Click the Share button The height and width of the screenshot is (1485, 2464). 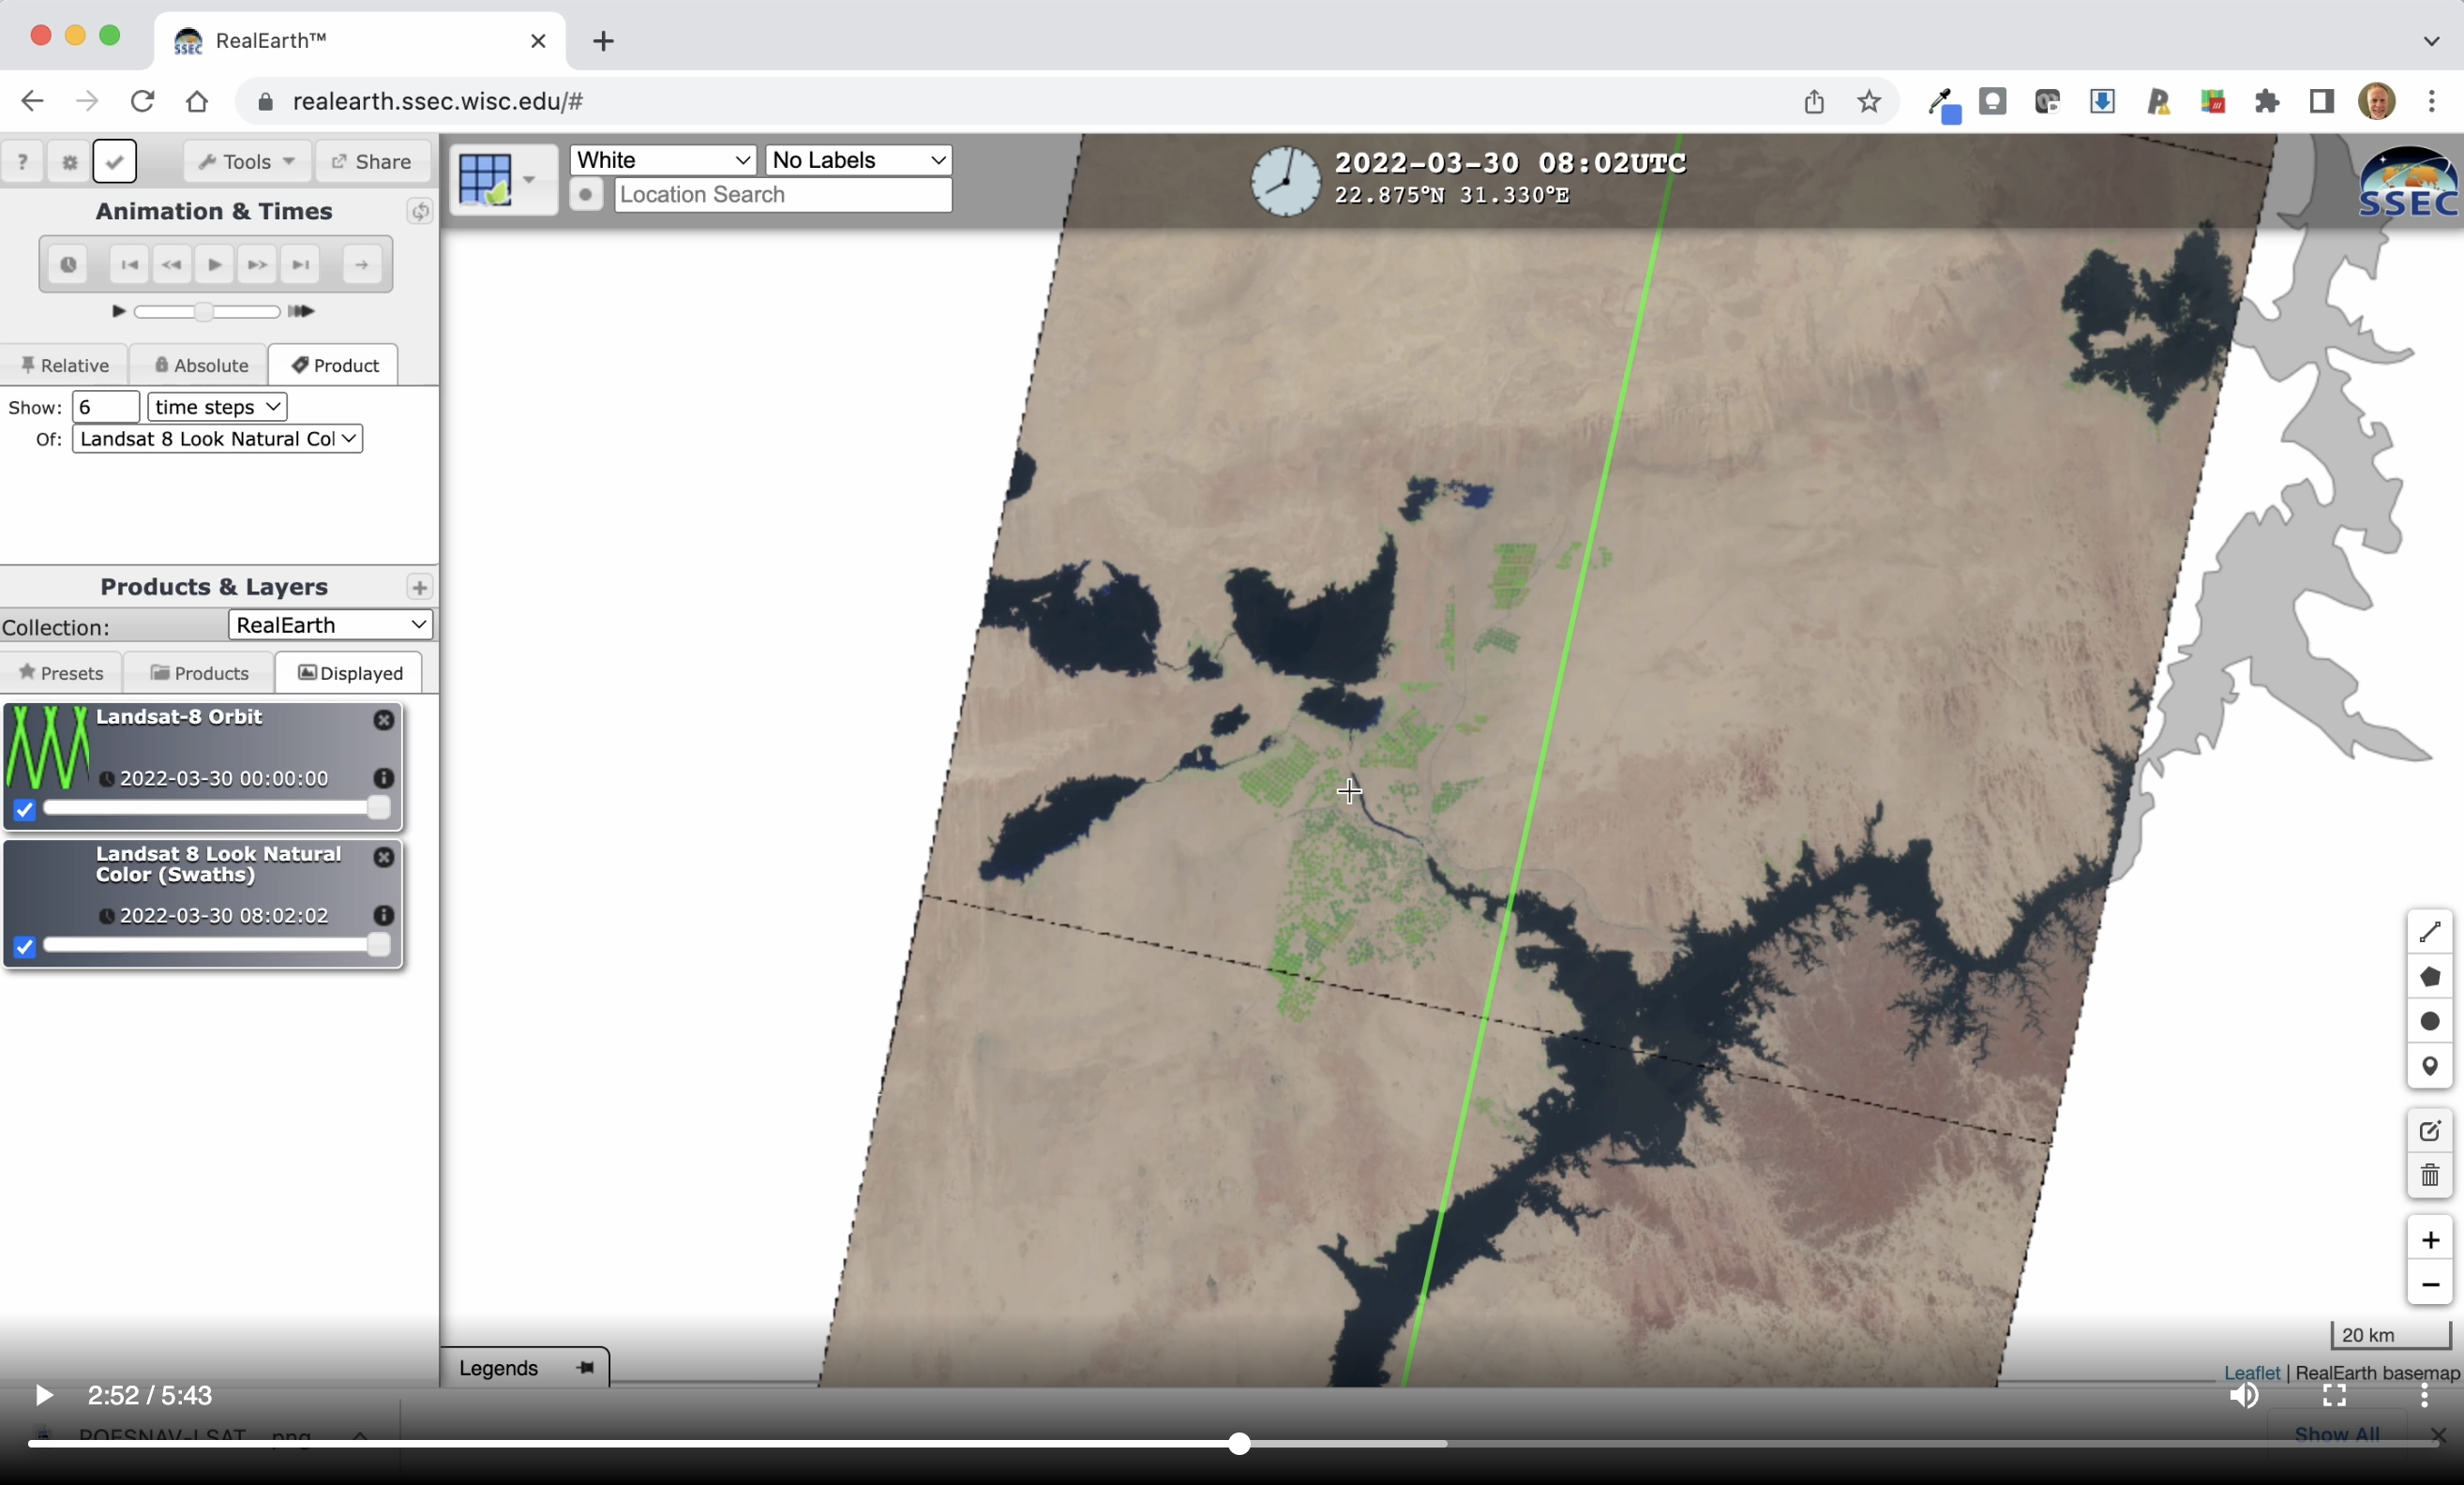[372, 161]
